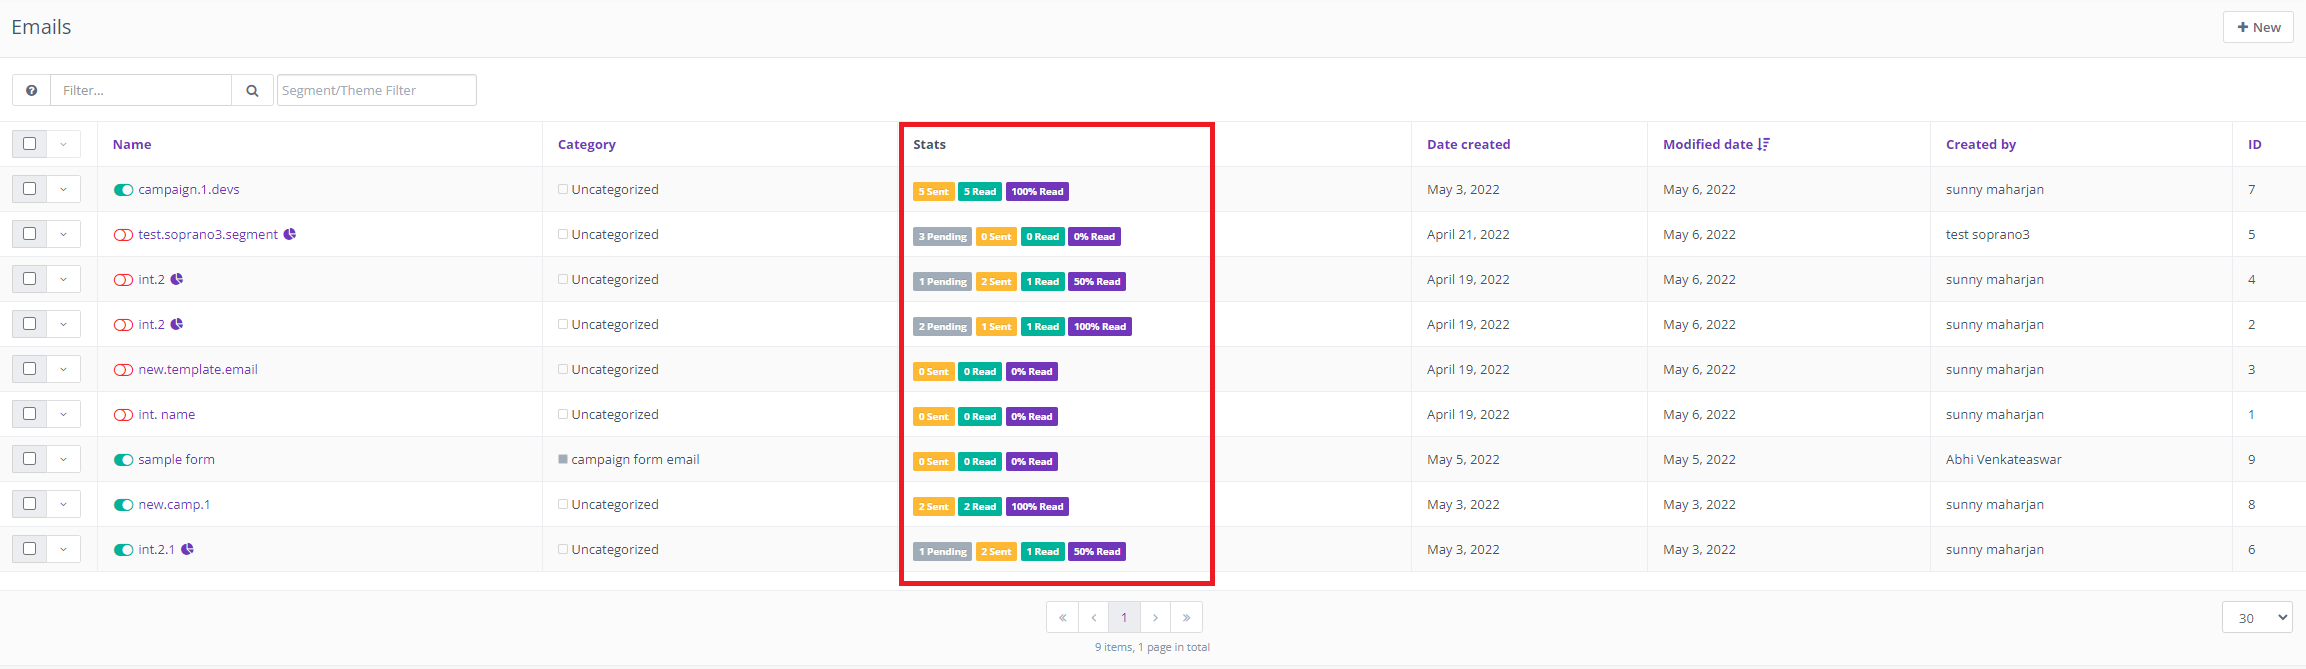Toggle publish switch for campaign.1.devs

tap(123, 190)
